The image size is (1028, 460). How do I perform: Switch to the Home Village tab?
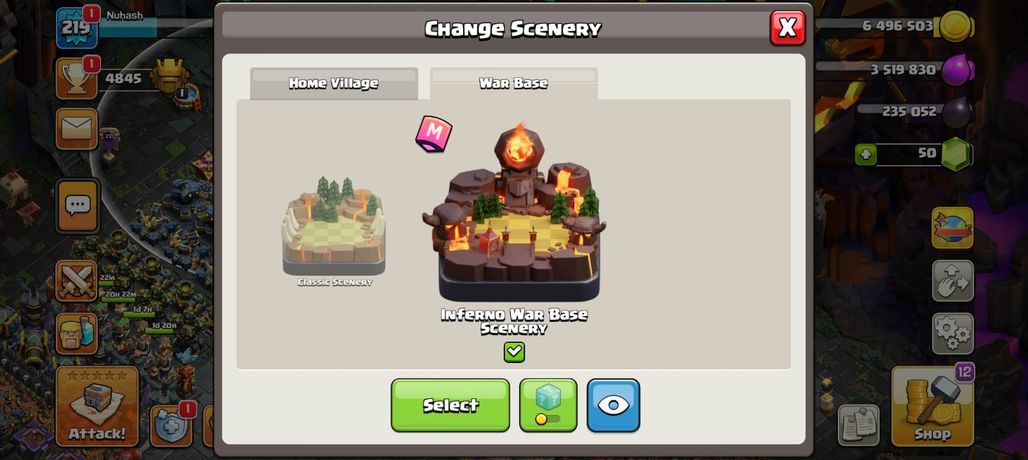(x=334, y=83)
